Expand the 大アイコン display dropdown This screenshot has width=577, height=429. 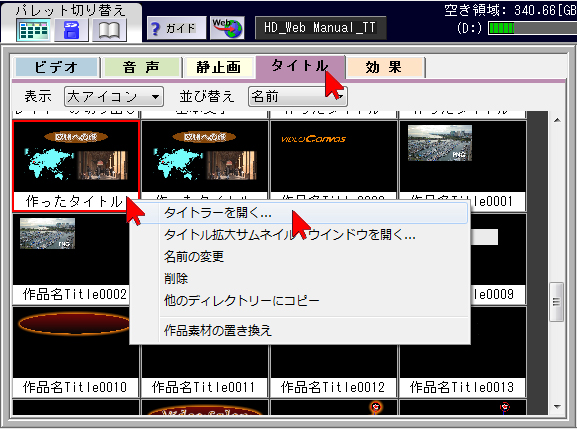click(114, 97)
